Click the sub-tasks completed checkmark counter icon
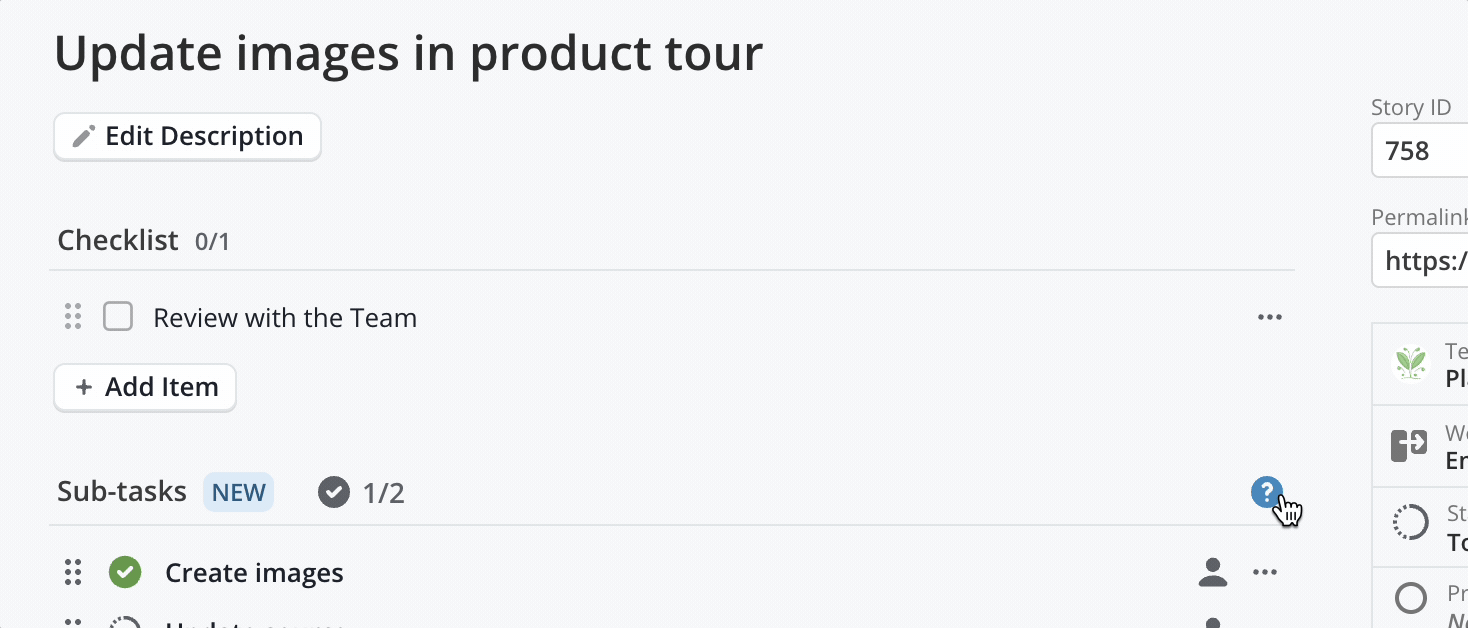1468x628 pixels. coord(334,492)
